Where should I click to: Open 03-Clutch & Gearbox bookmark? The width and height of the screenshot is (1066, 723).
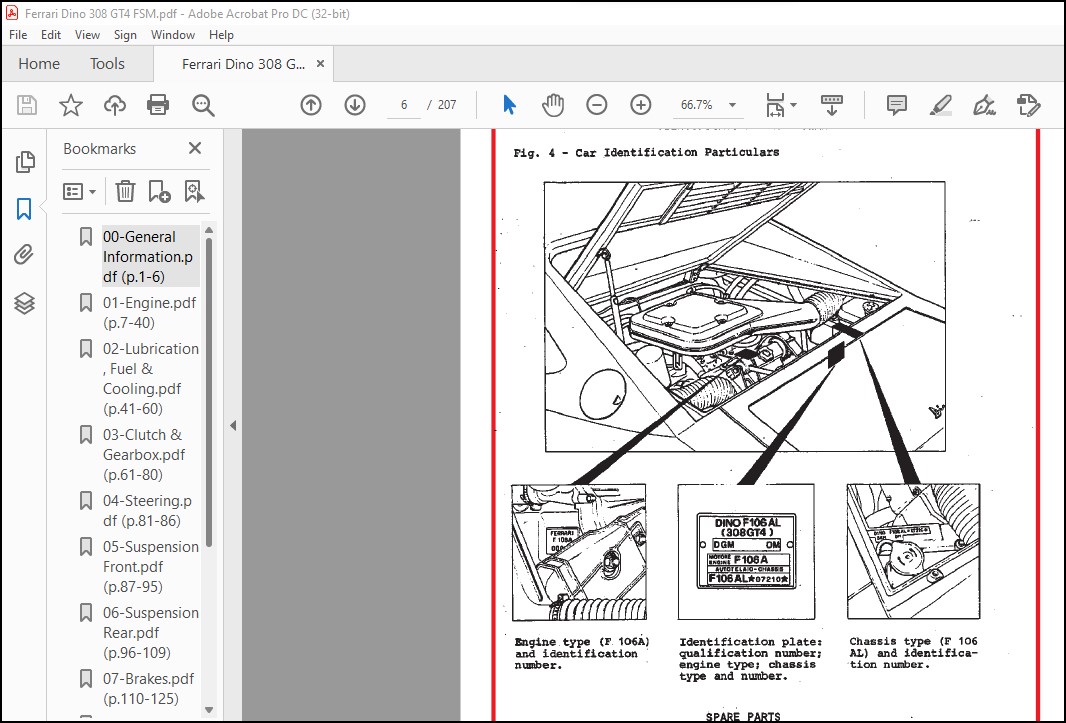tap(144, 454)
